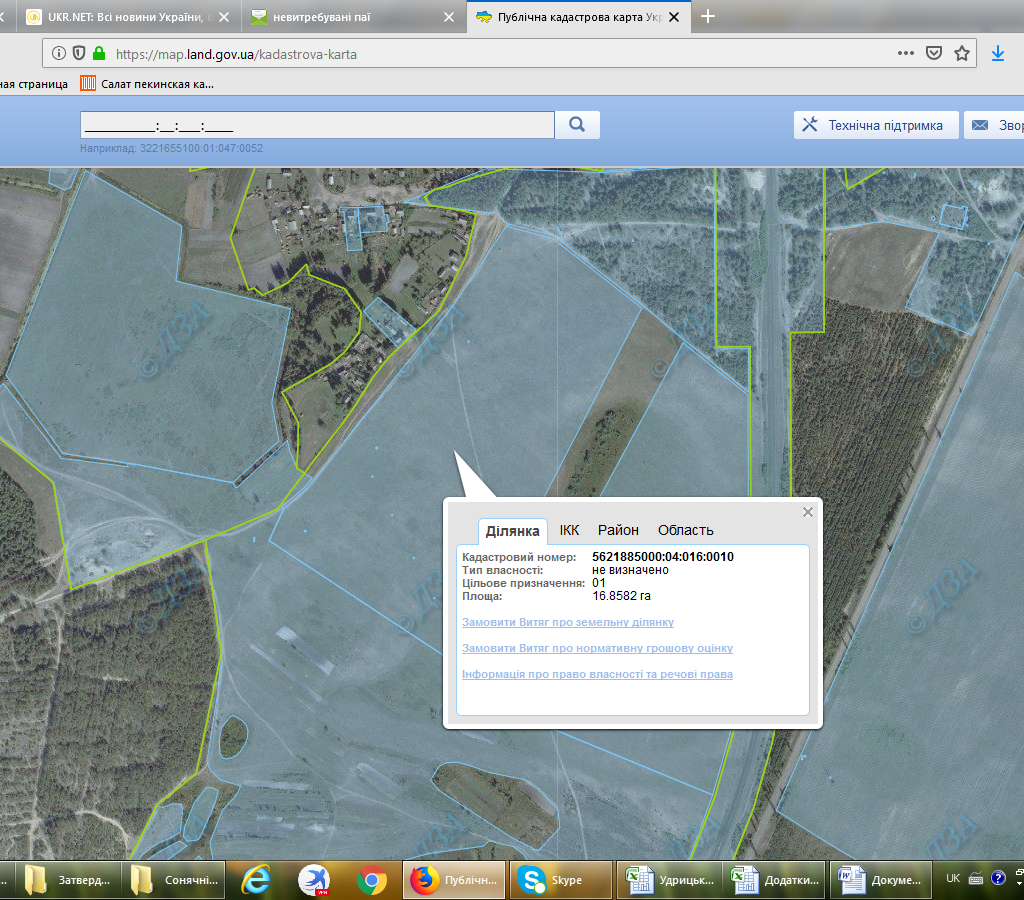1024x900 pixels.
Task: Click the Pocket save icon in address bar
Action: [x=934, y=54]
